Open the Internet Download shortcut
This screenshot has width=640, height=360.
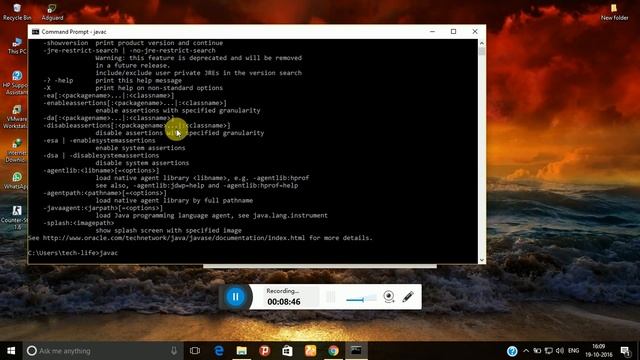click(x=15, y=150)
